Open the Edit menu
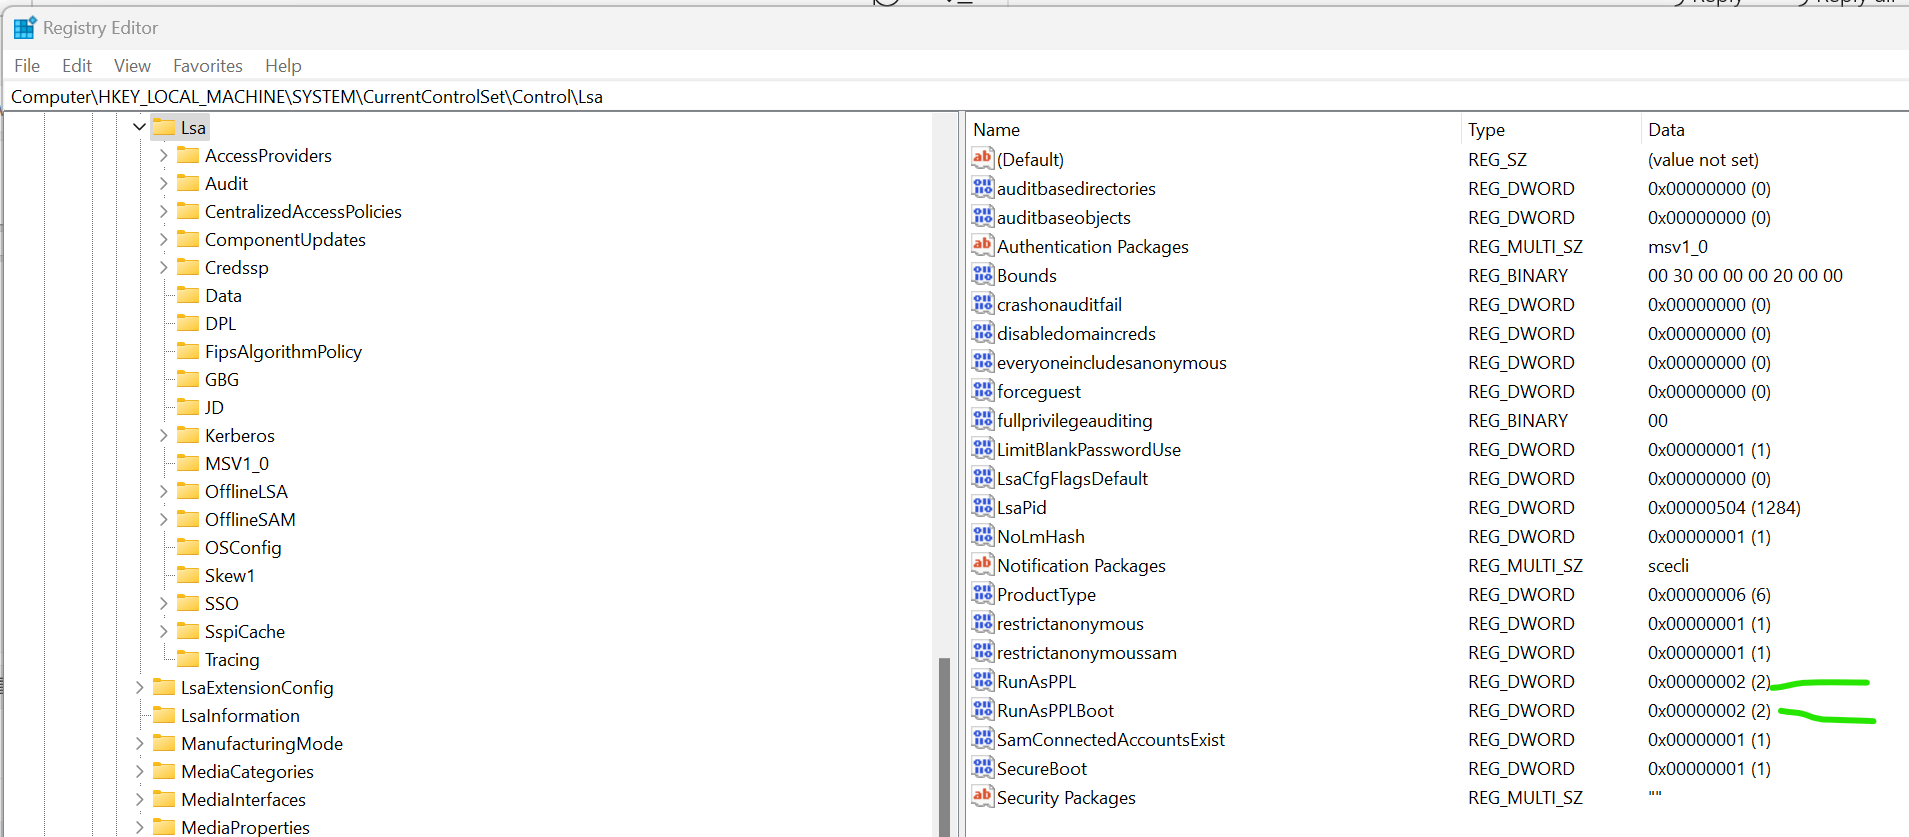This screenshot has width=1909, height=837. click(77, 65)
